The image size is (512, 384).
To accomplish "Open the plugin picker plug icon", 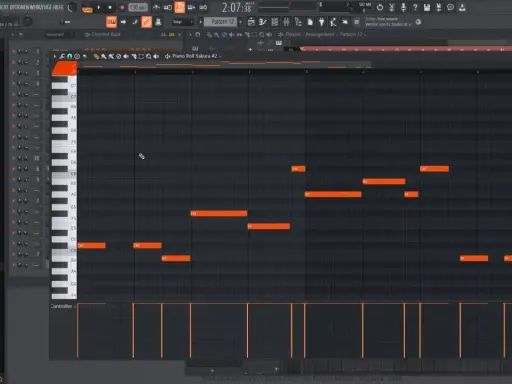I will point(321,22).
